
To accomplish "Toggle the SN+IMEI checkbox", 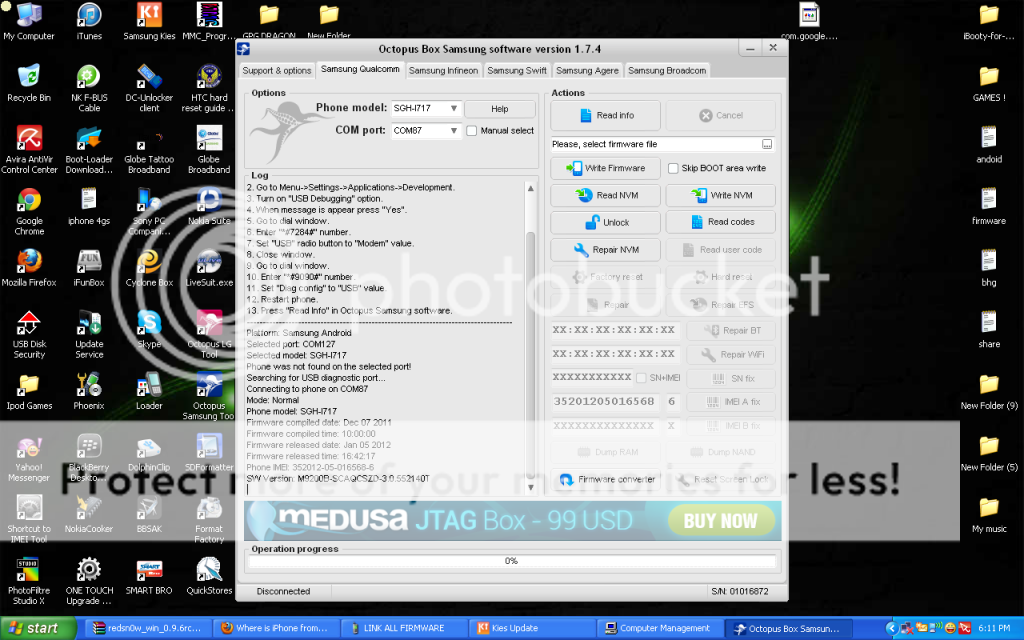I will tap(641, 378).
